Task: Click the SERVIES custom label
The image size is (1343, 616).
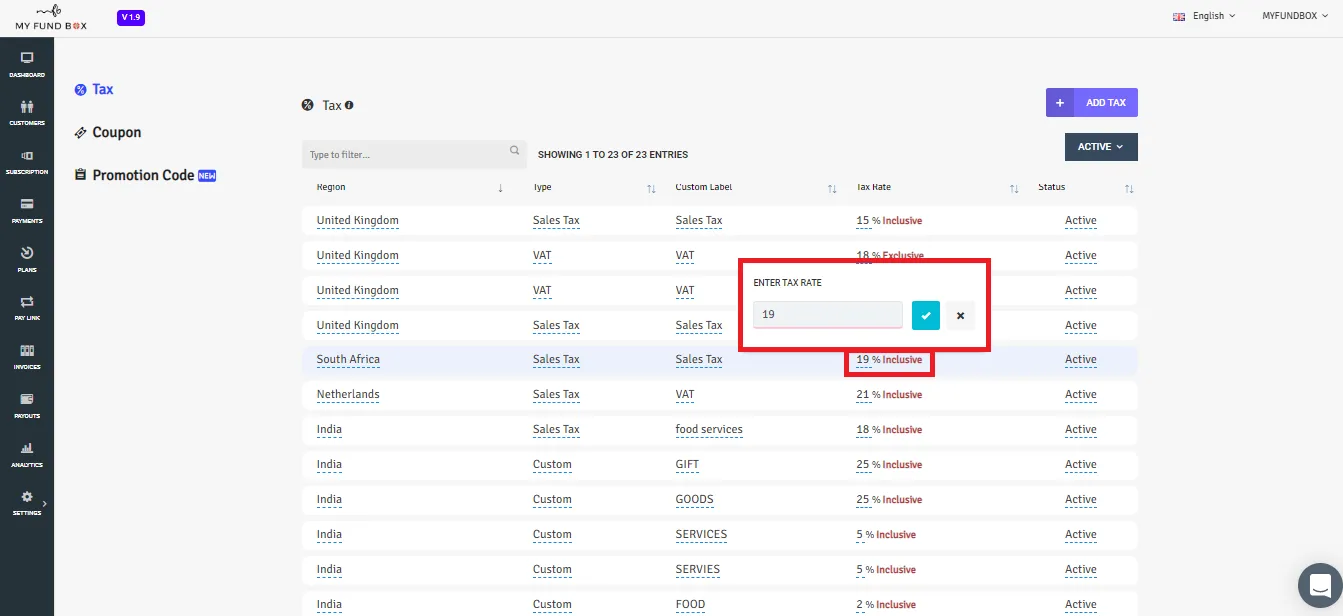Action: tap(698, 570)
